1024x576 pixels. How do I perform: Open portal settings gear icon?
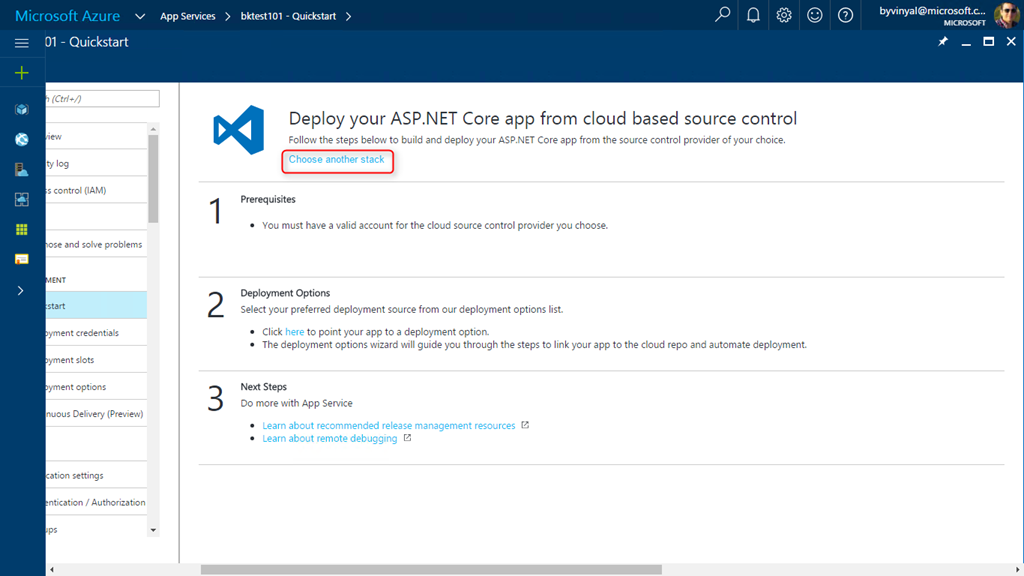point(784,15)
